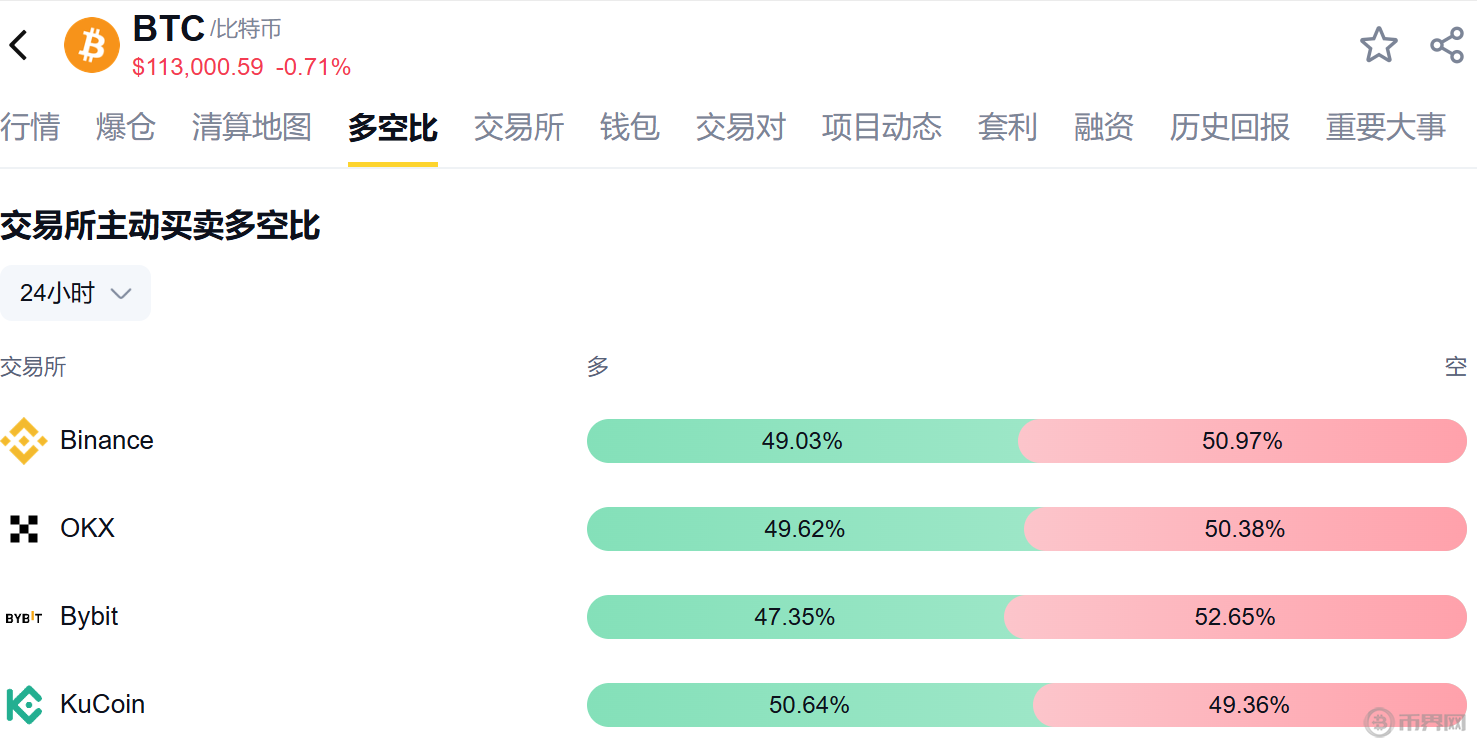1477x750 pixels.
Task: Click Binance green long bar 49.03%
Action: tap(803, 441)
